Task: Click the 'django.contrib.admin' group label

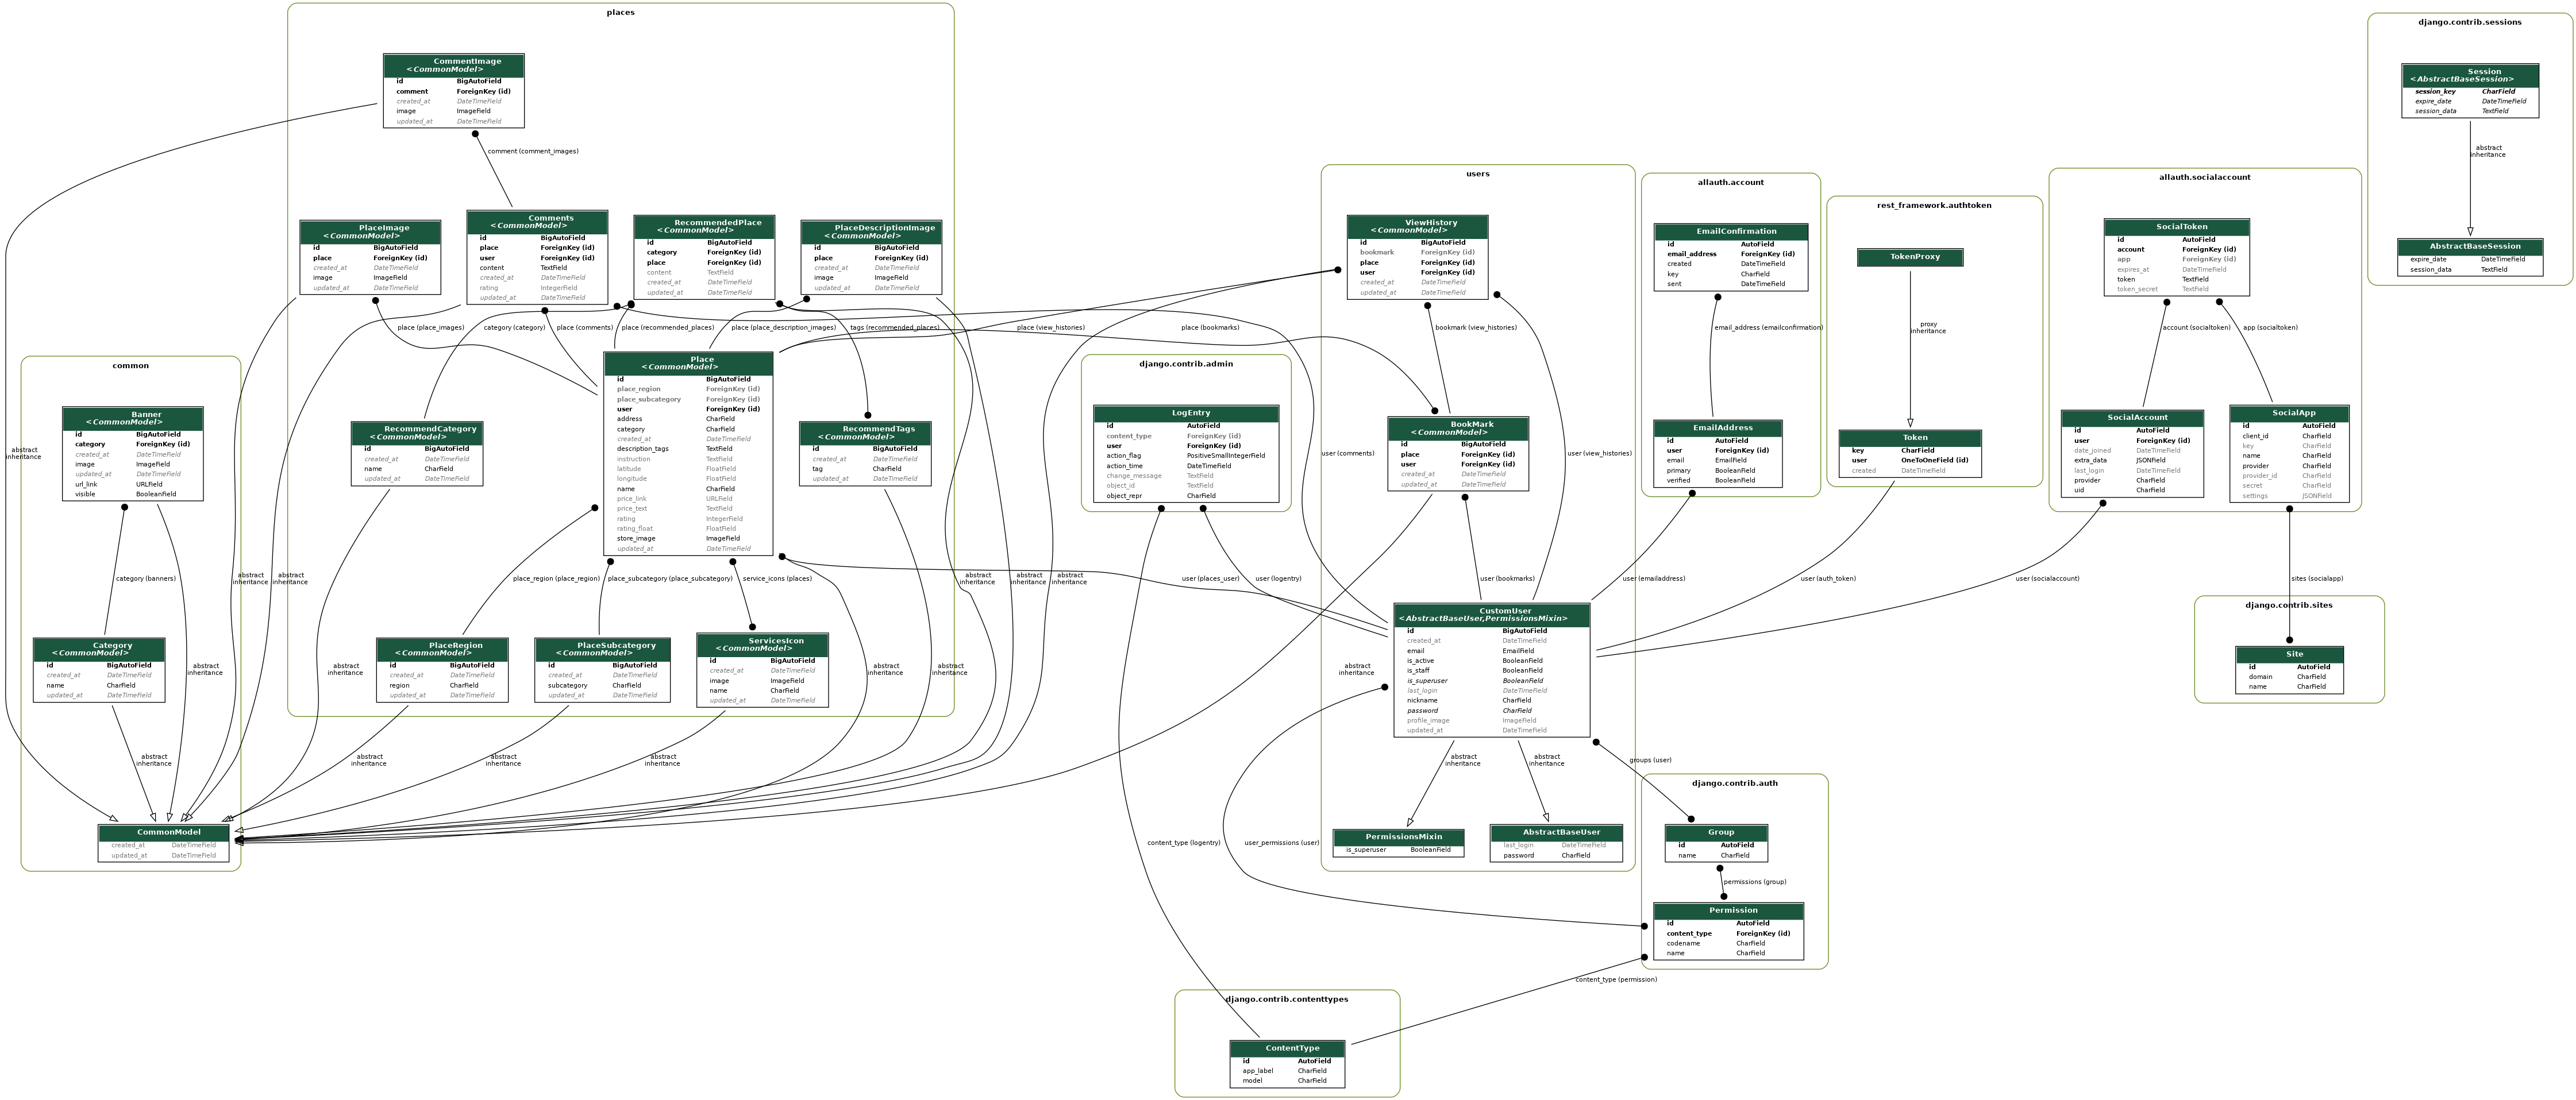Action: coord(1186,364)
